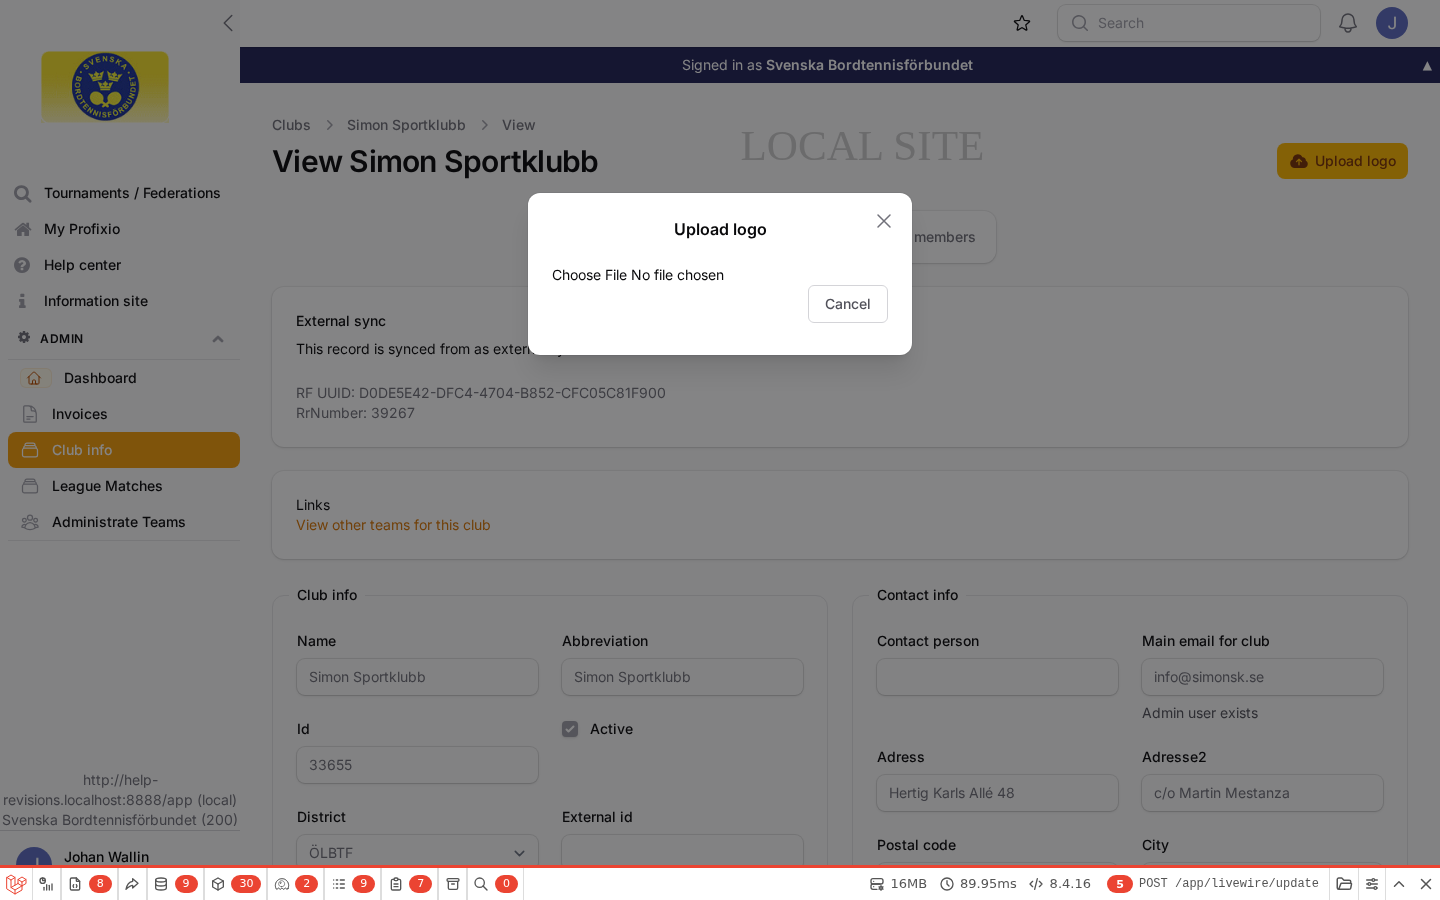
Task: Open the debug bar archive box tab
Action: [x=453, y=884]
